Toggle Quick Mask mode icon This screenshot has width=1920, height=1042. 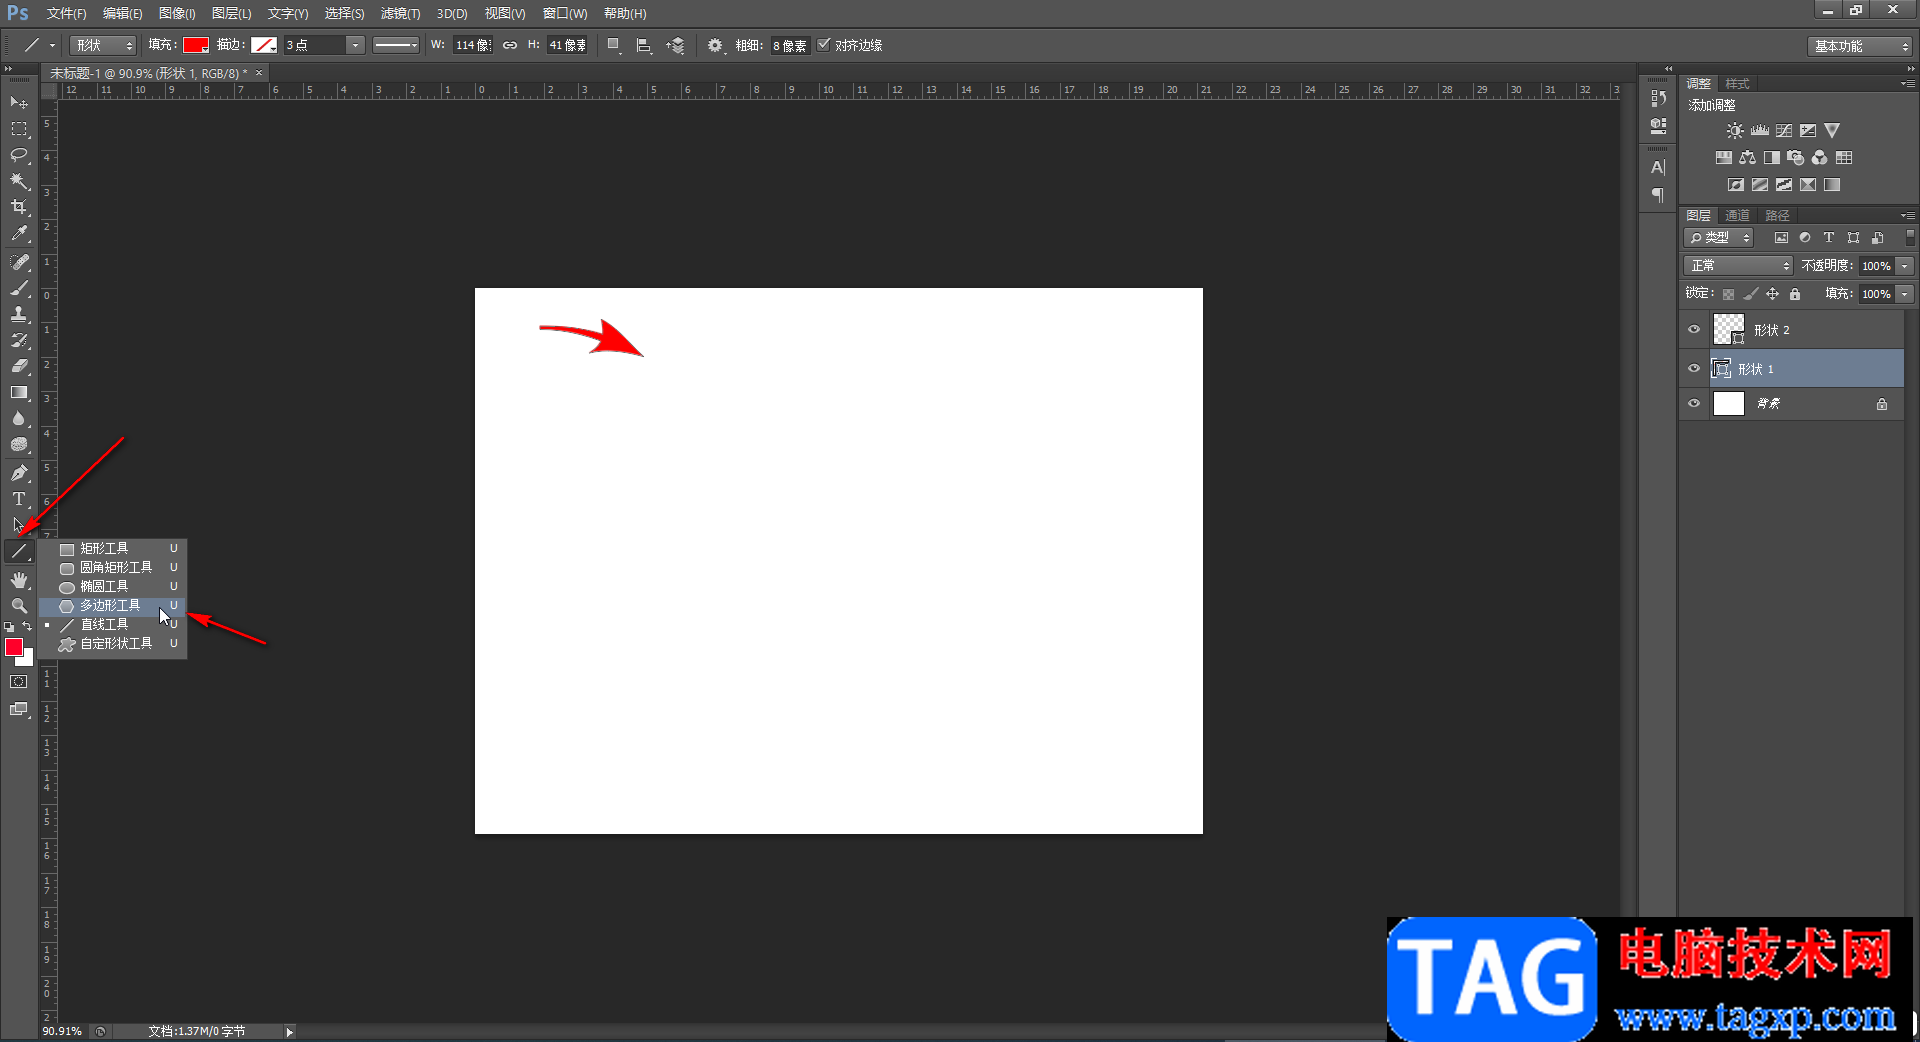pyautogui.click(x=19, y=682)
